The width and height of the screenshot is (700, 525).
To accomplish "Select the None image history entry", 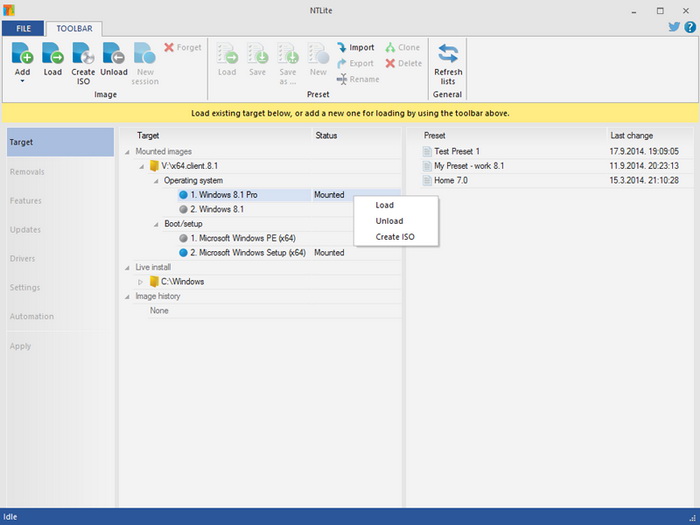I will click(x=159, y=311).
